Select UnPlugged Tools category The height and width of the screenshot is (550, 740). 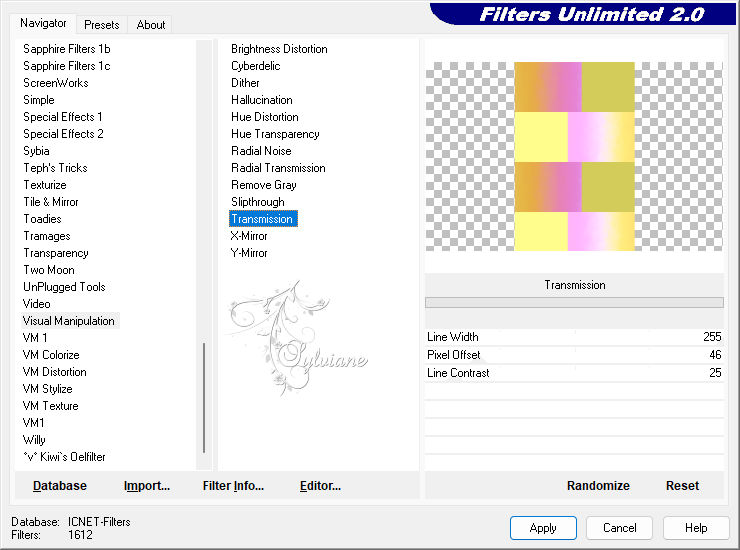[x=64, y=287]
